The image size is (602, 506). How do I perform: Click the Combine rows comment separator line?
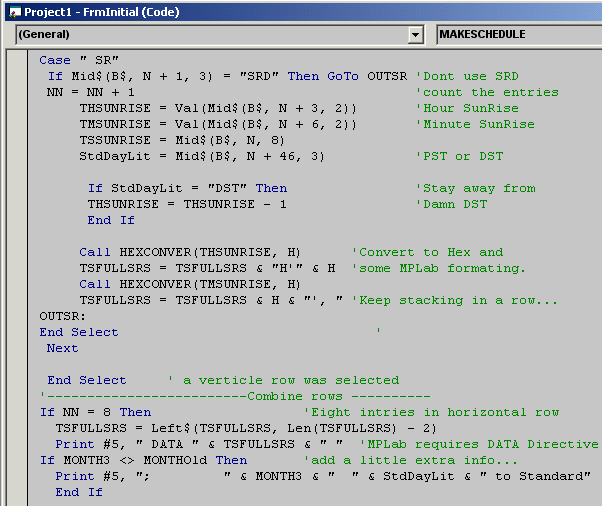(228, 396)
